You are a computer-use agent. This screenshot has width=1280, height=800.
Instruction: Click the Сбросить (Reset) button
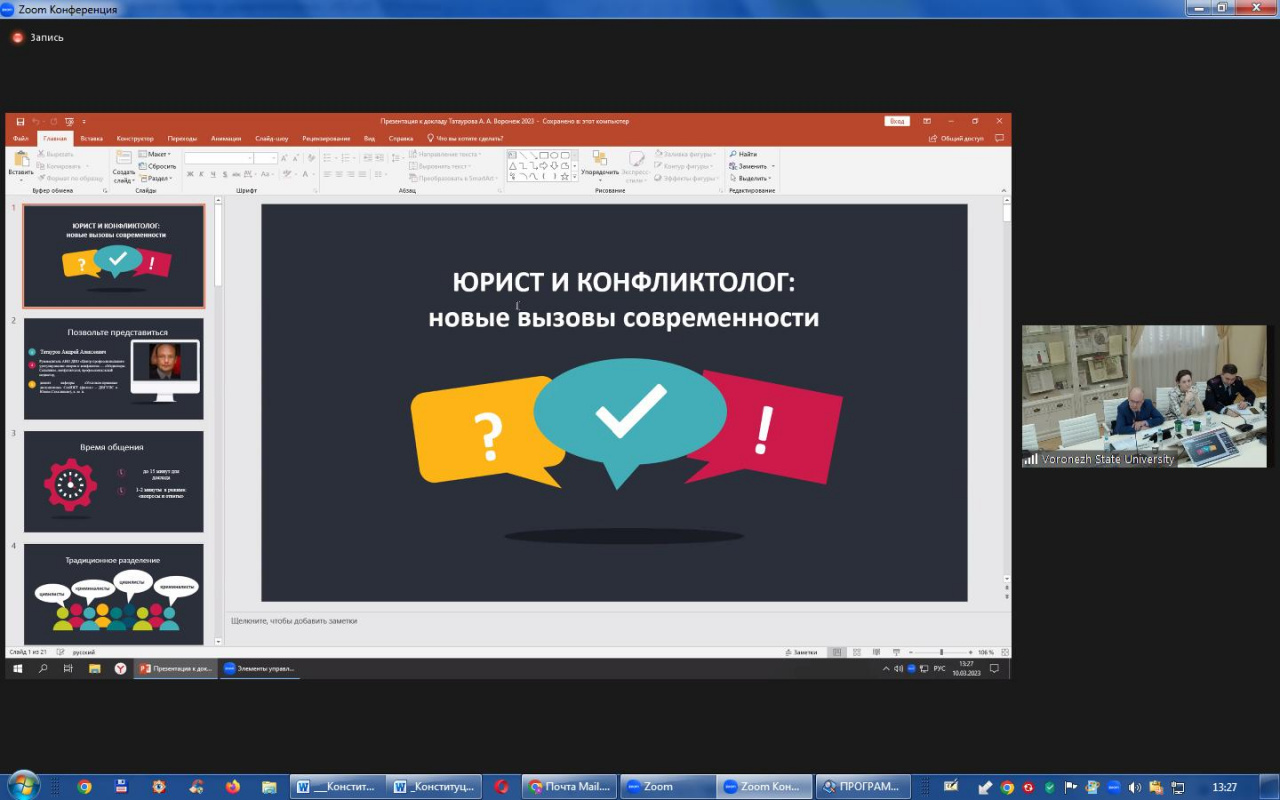(x=161, y=166)
